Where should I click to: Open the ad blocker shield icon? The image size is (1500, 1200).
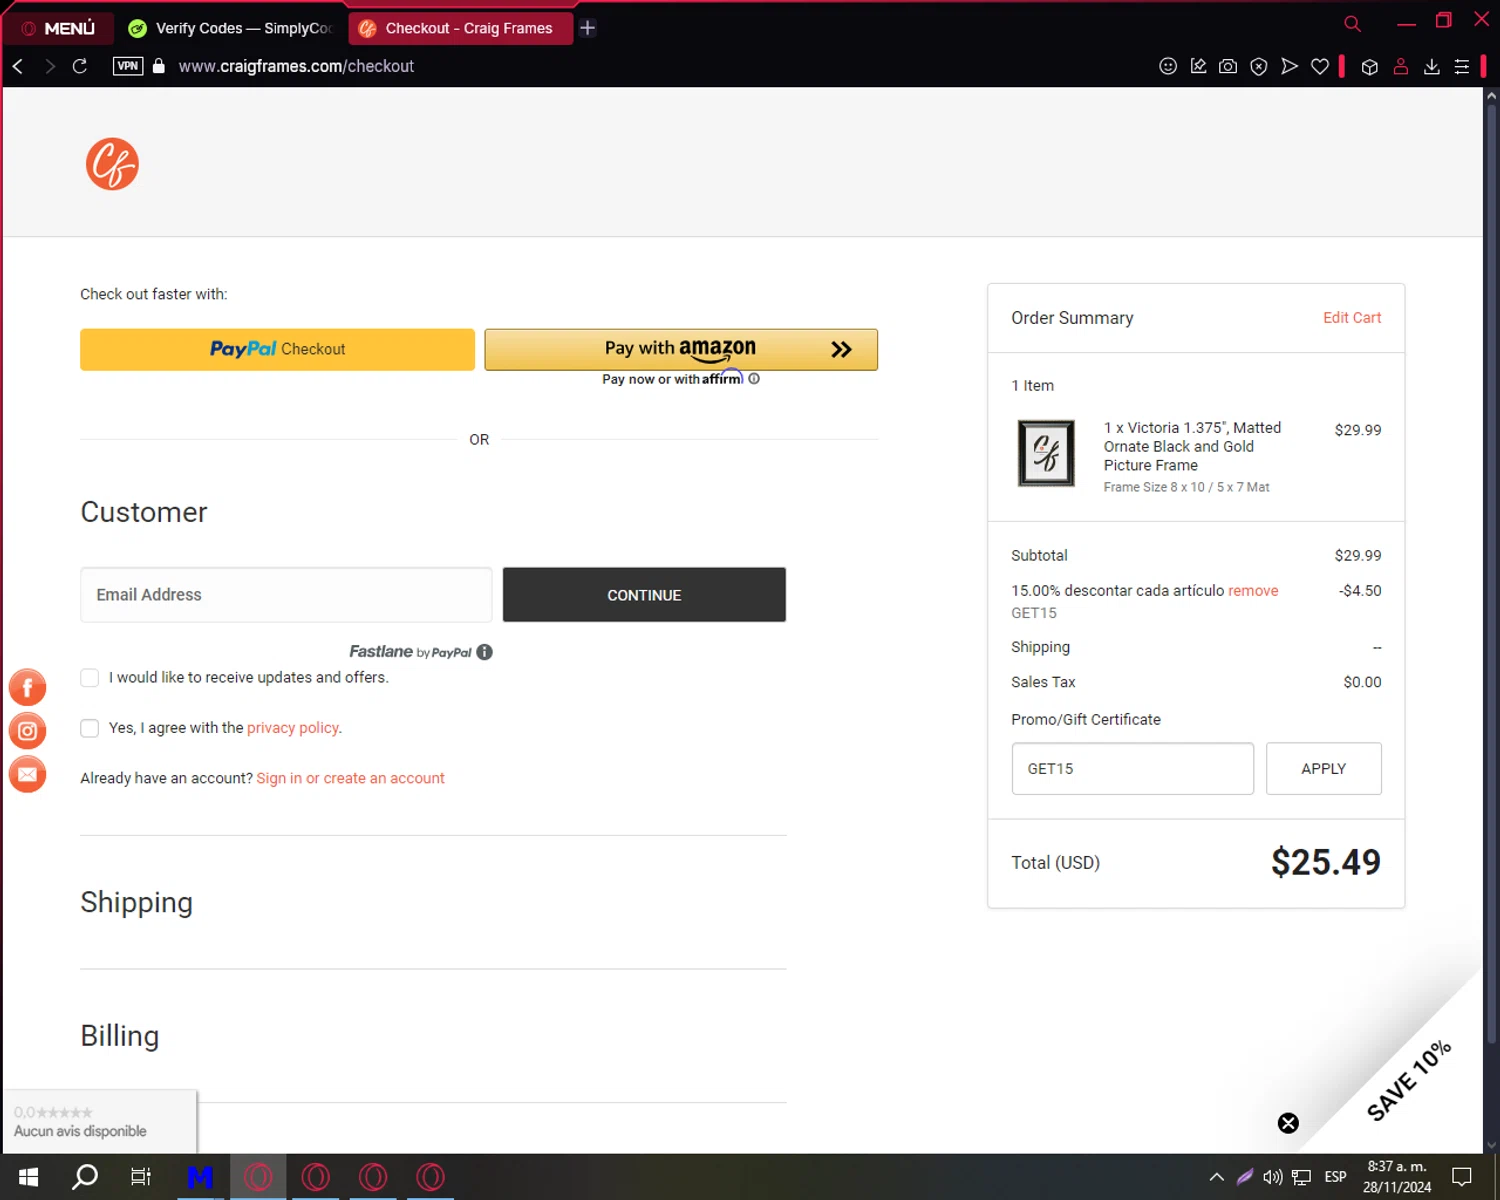coord(1259,66)
